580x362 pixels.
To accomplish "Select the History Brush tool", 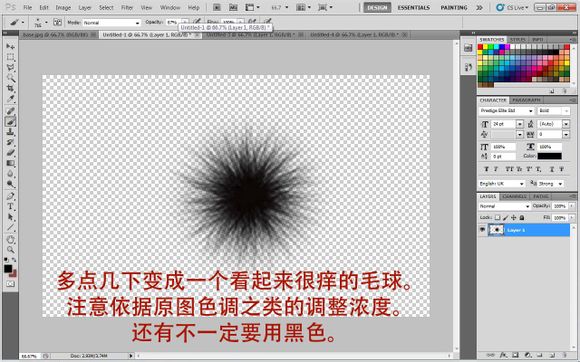I will click(10, 142).
